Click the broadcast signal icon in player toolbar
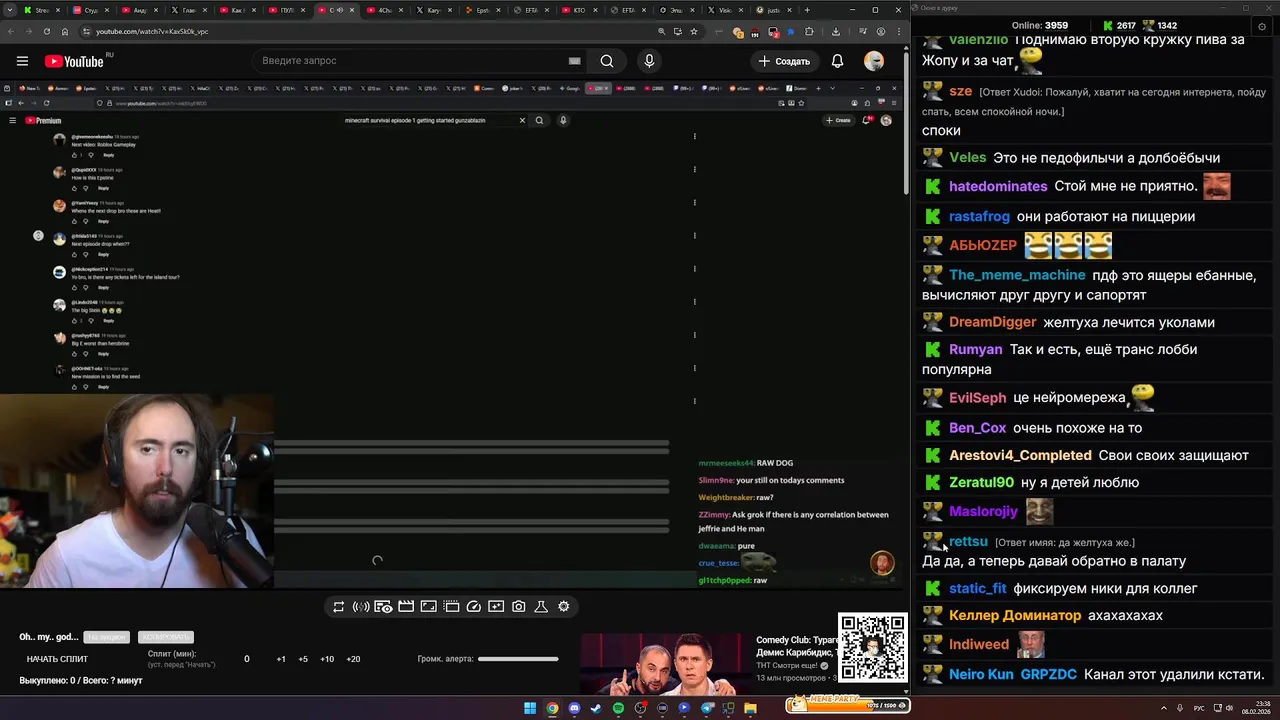The height and width of the screenshot is (720, 1280). tap(361, 606)
